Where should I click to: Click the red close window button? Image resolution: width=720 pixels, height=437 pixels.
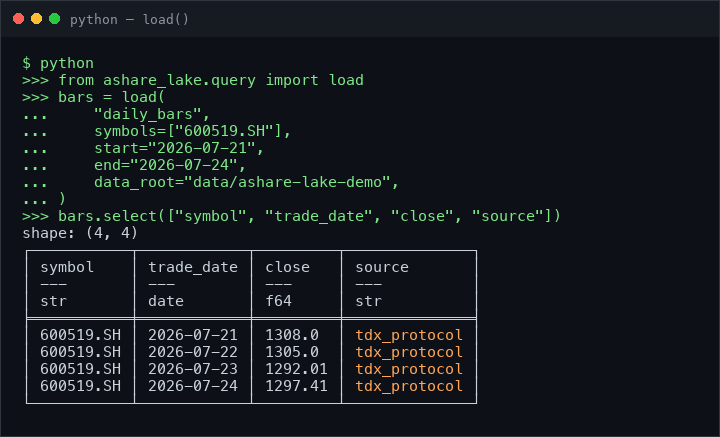click(18, 19)
